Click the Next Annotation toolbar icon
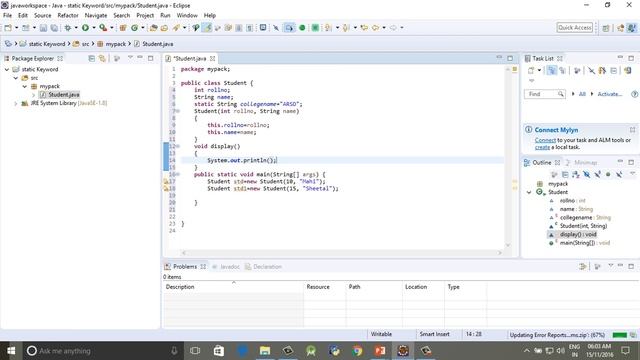640x360 pixels. 328,28
